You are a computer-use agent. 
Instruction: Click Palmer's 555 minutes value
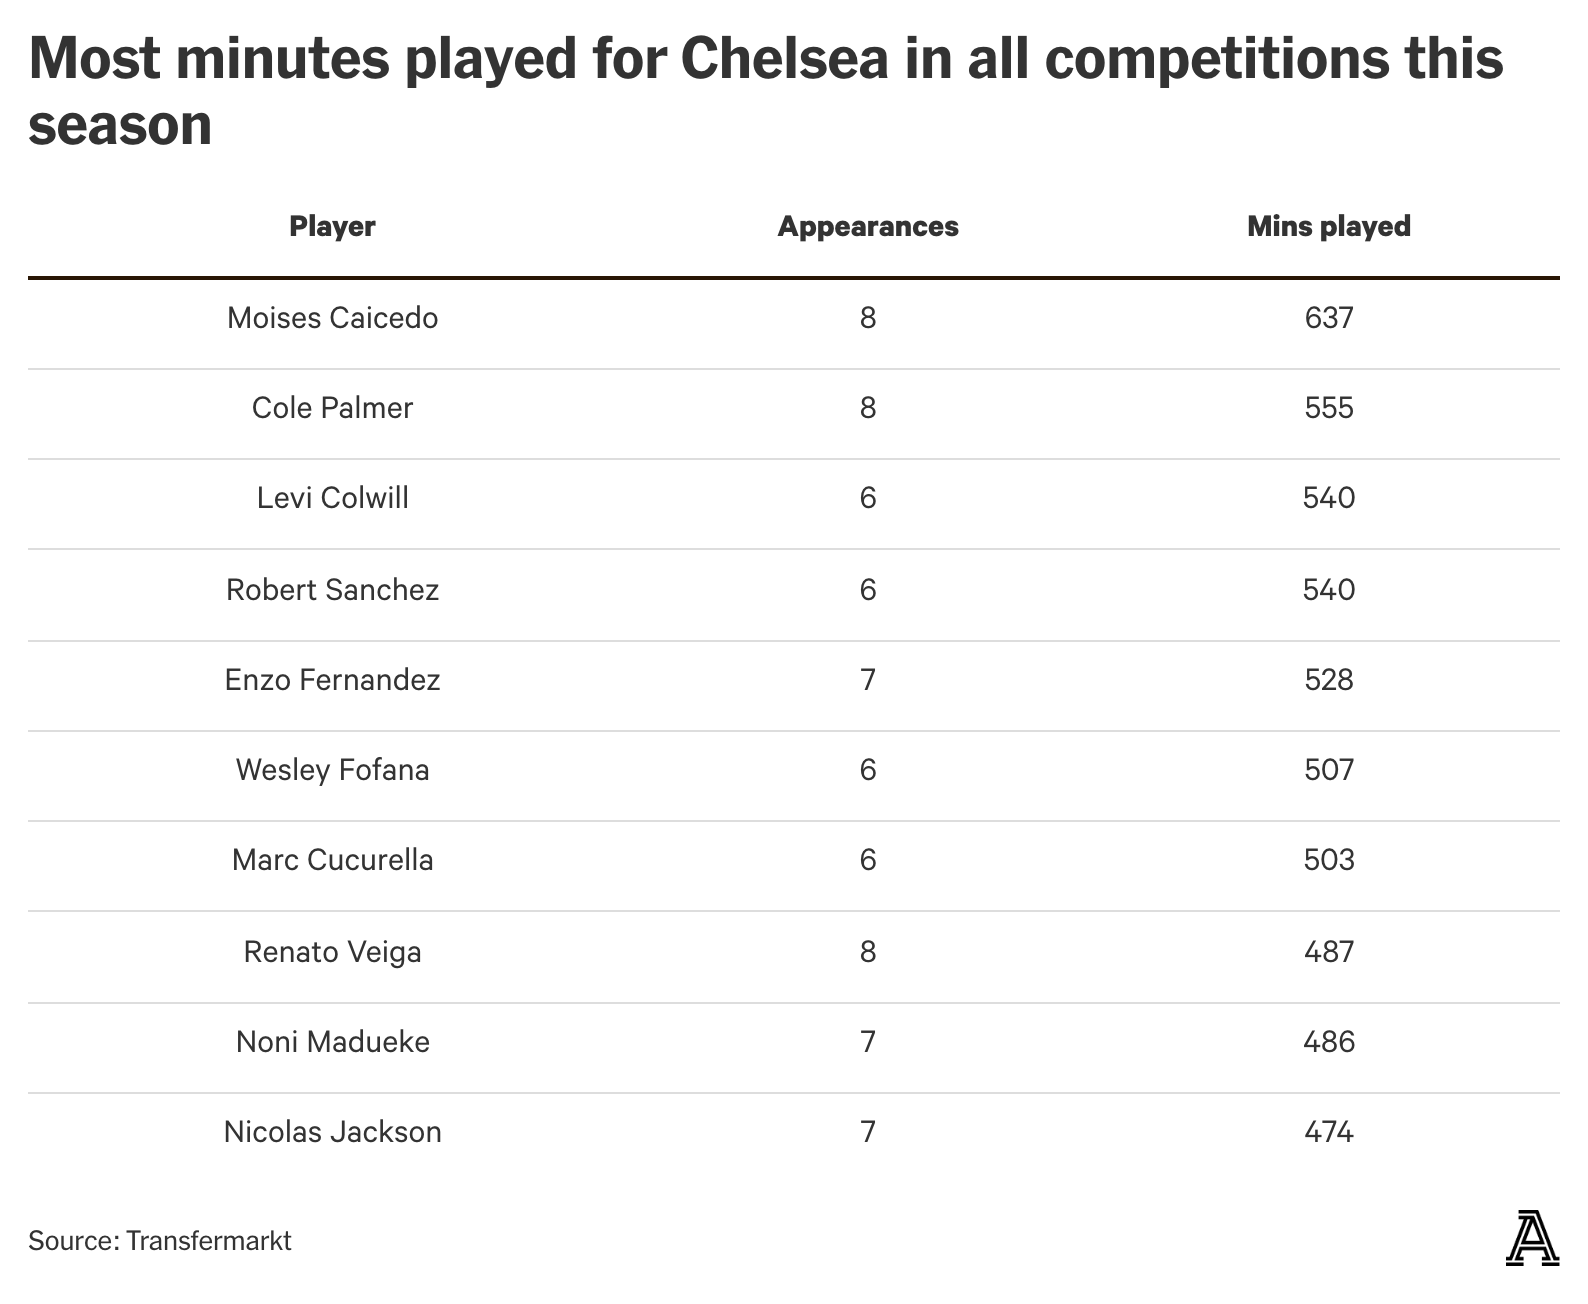click(x=1328, y=408)
